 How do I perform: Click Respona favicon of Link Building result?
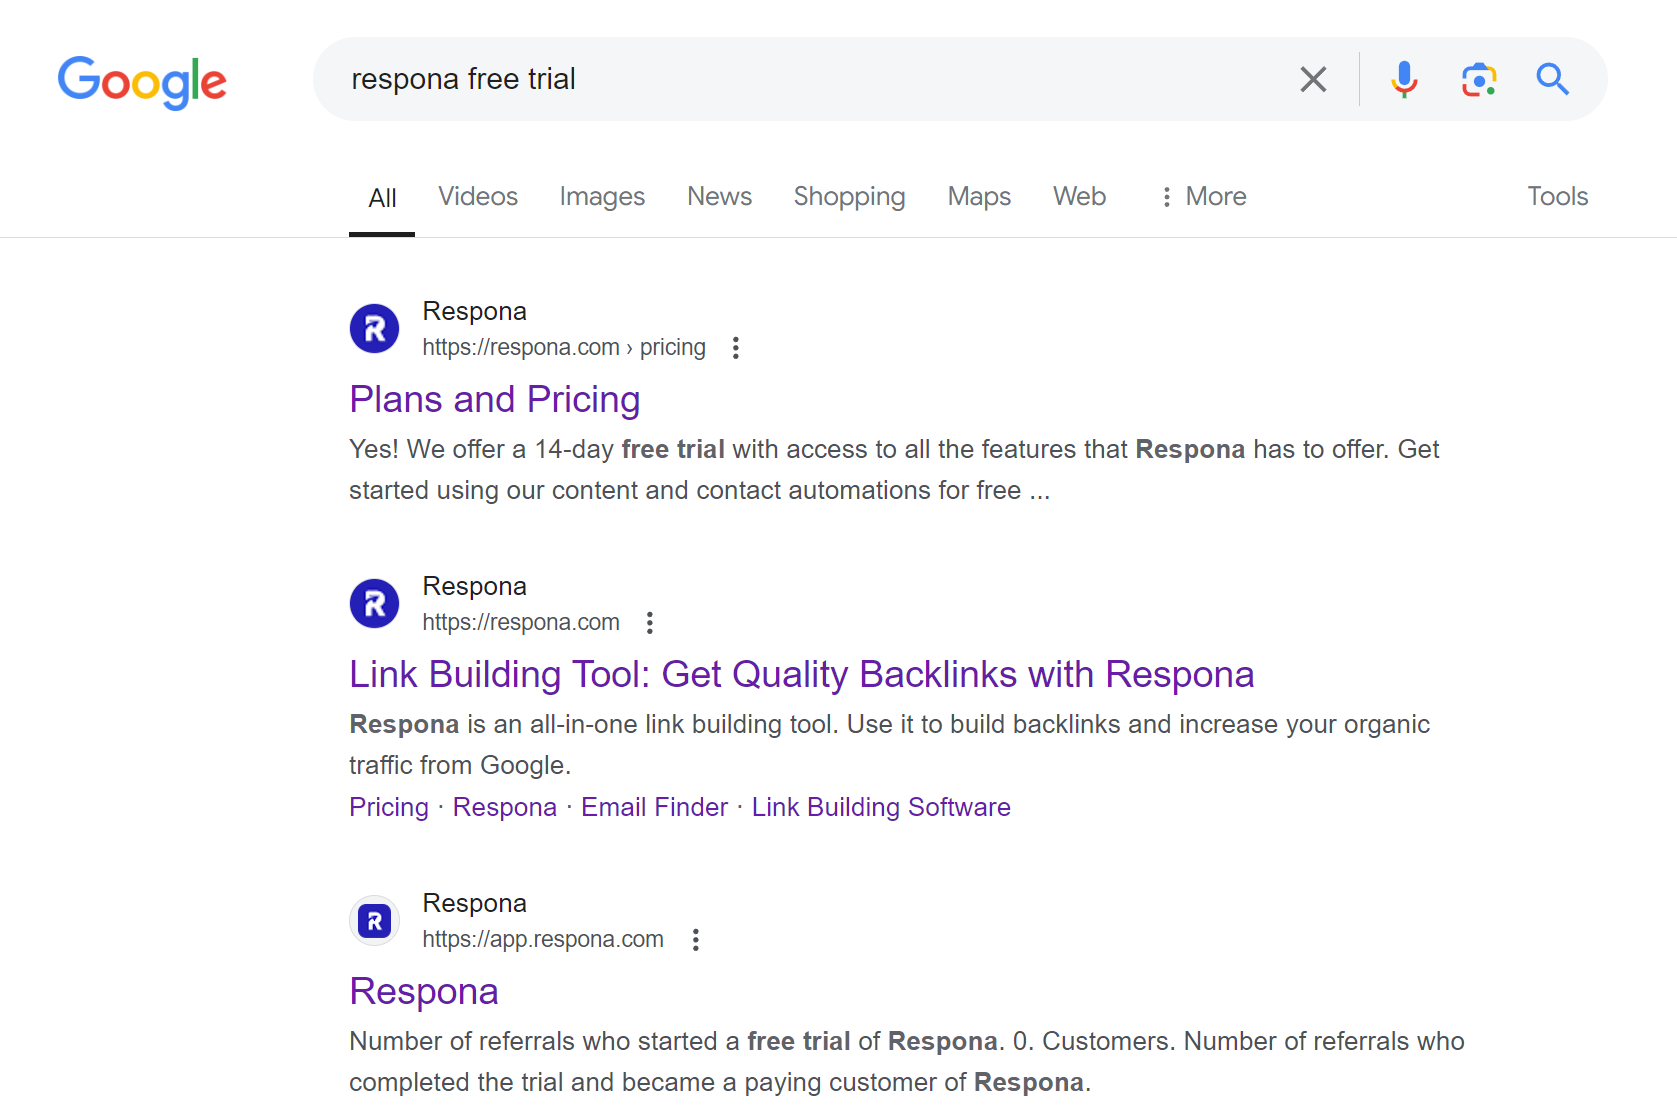[375, 604]
